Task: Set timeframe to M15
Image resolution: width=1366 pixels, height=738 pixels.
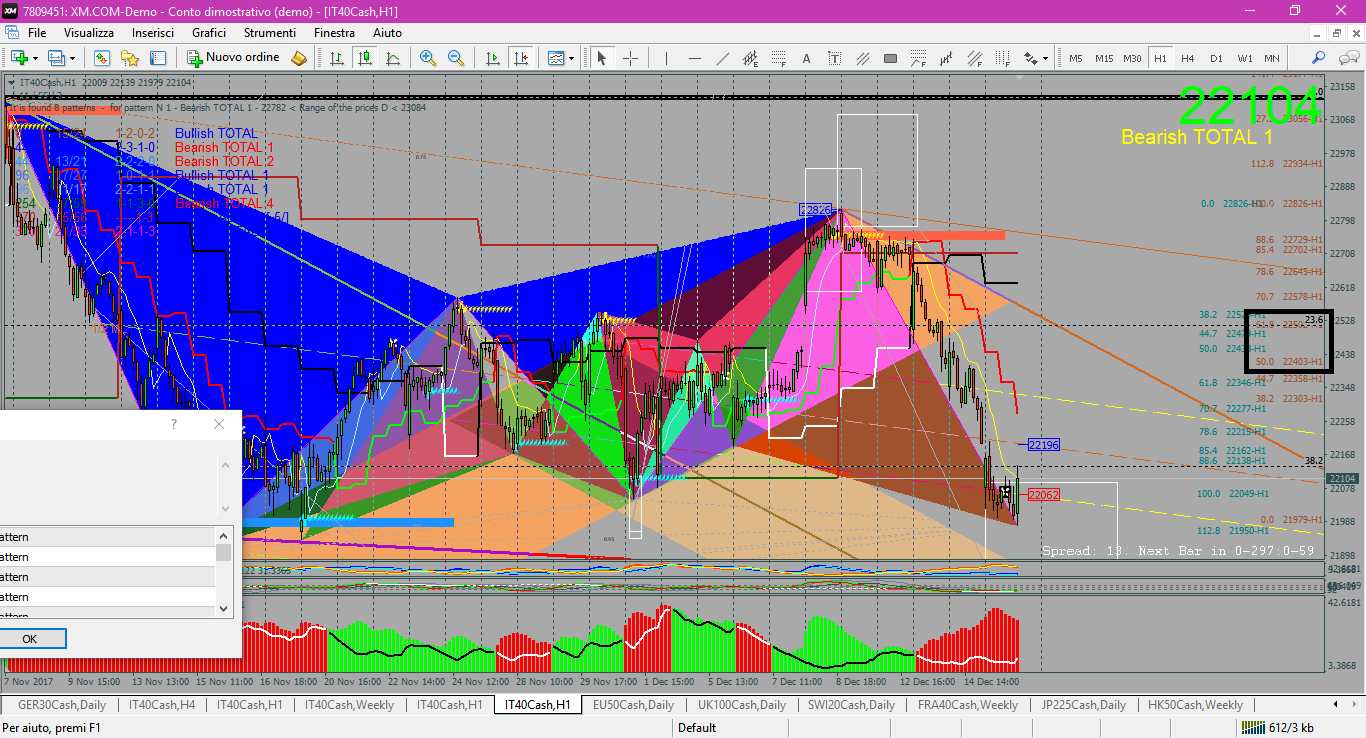Action: tap(1104, 58)
